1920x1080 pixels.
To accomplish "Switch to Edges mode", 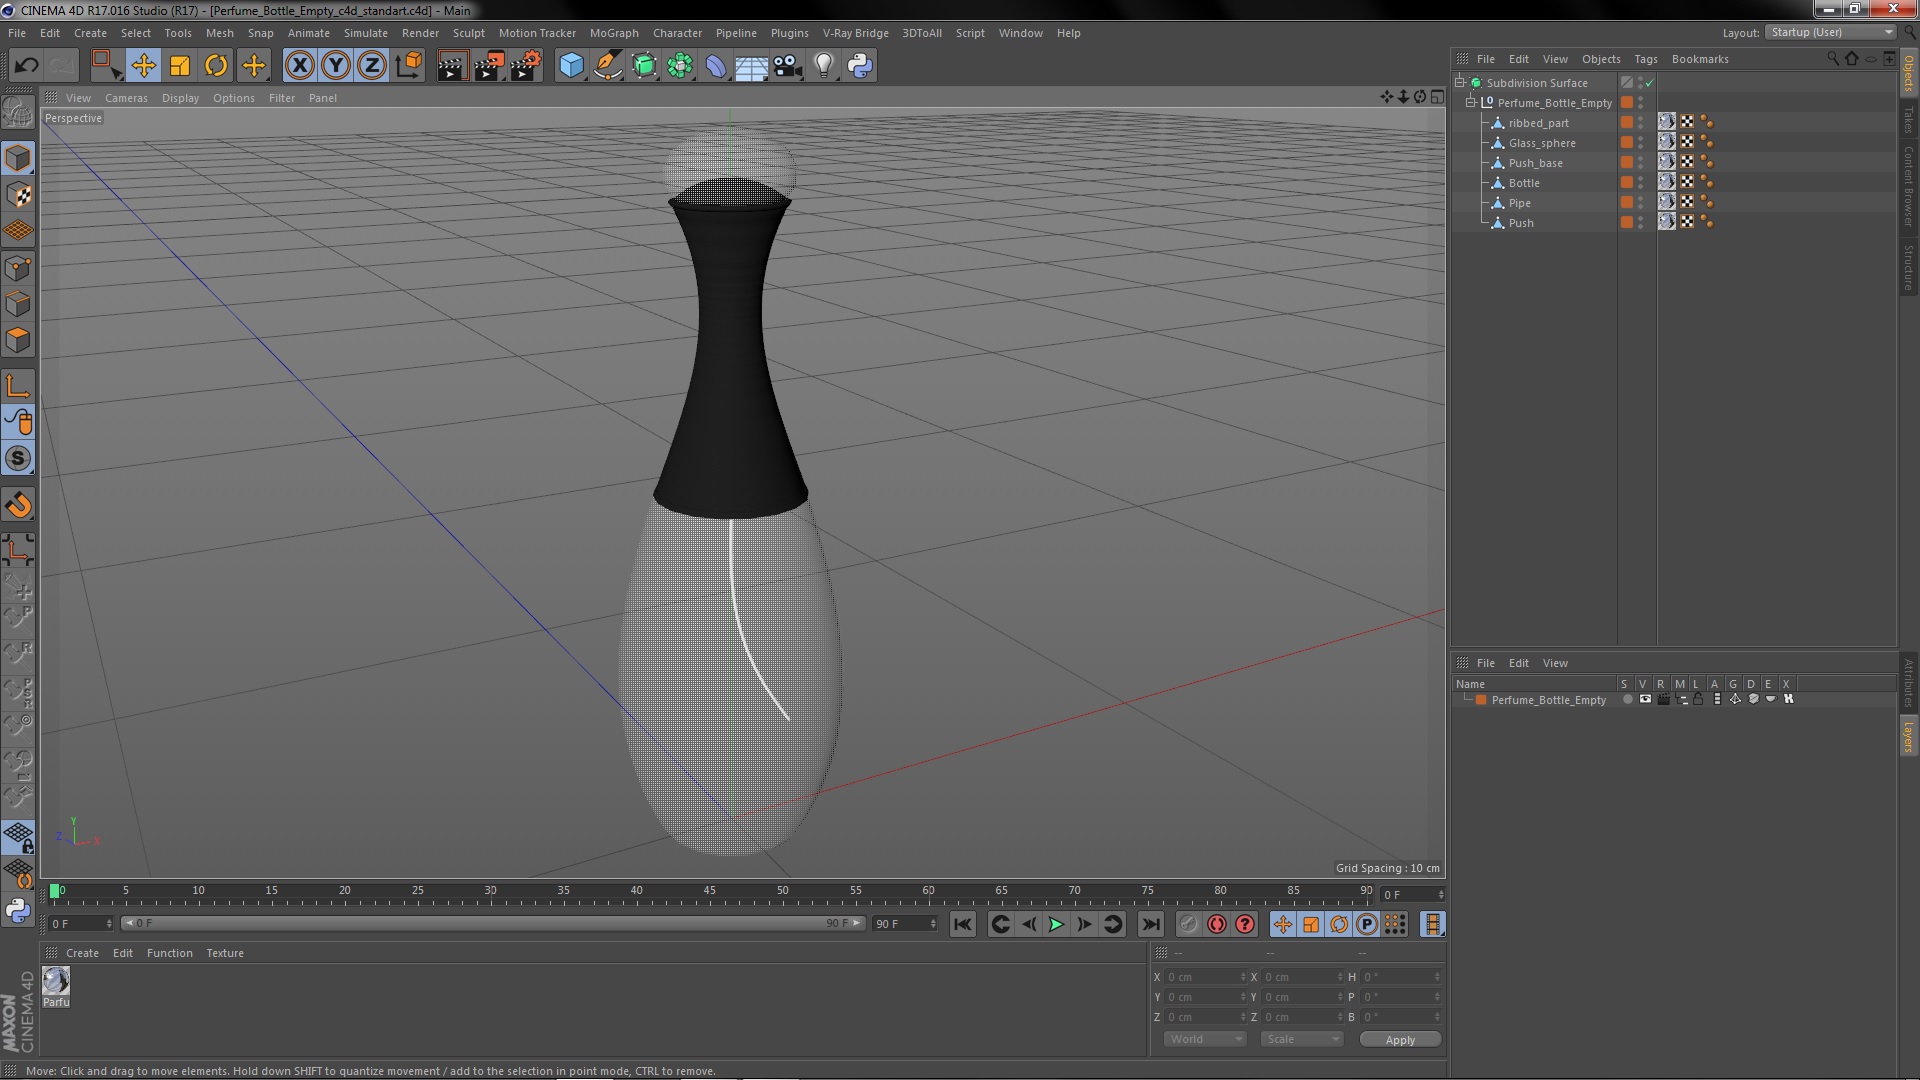I will [18, 304].
